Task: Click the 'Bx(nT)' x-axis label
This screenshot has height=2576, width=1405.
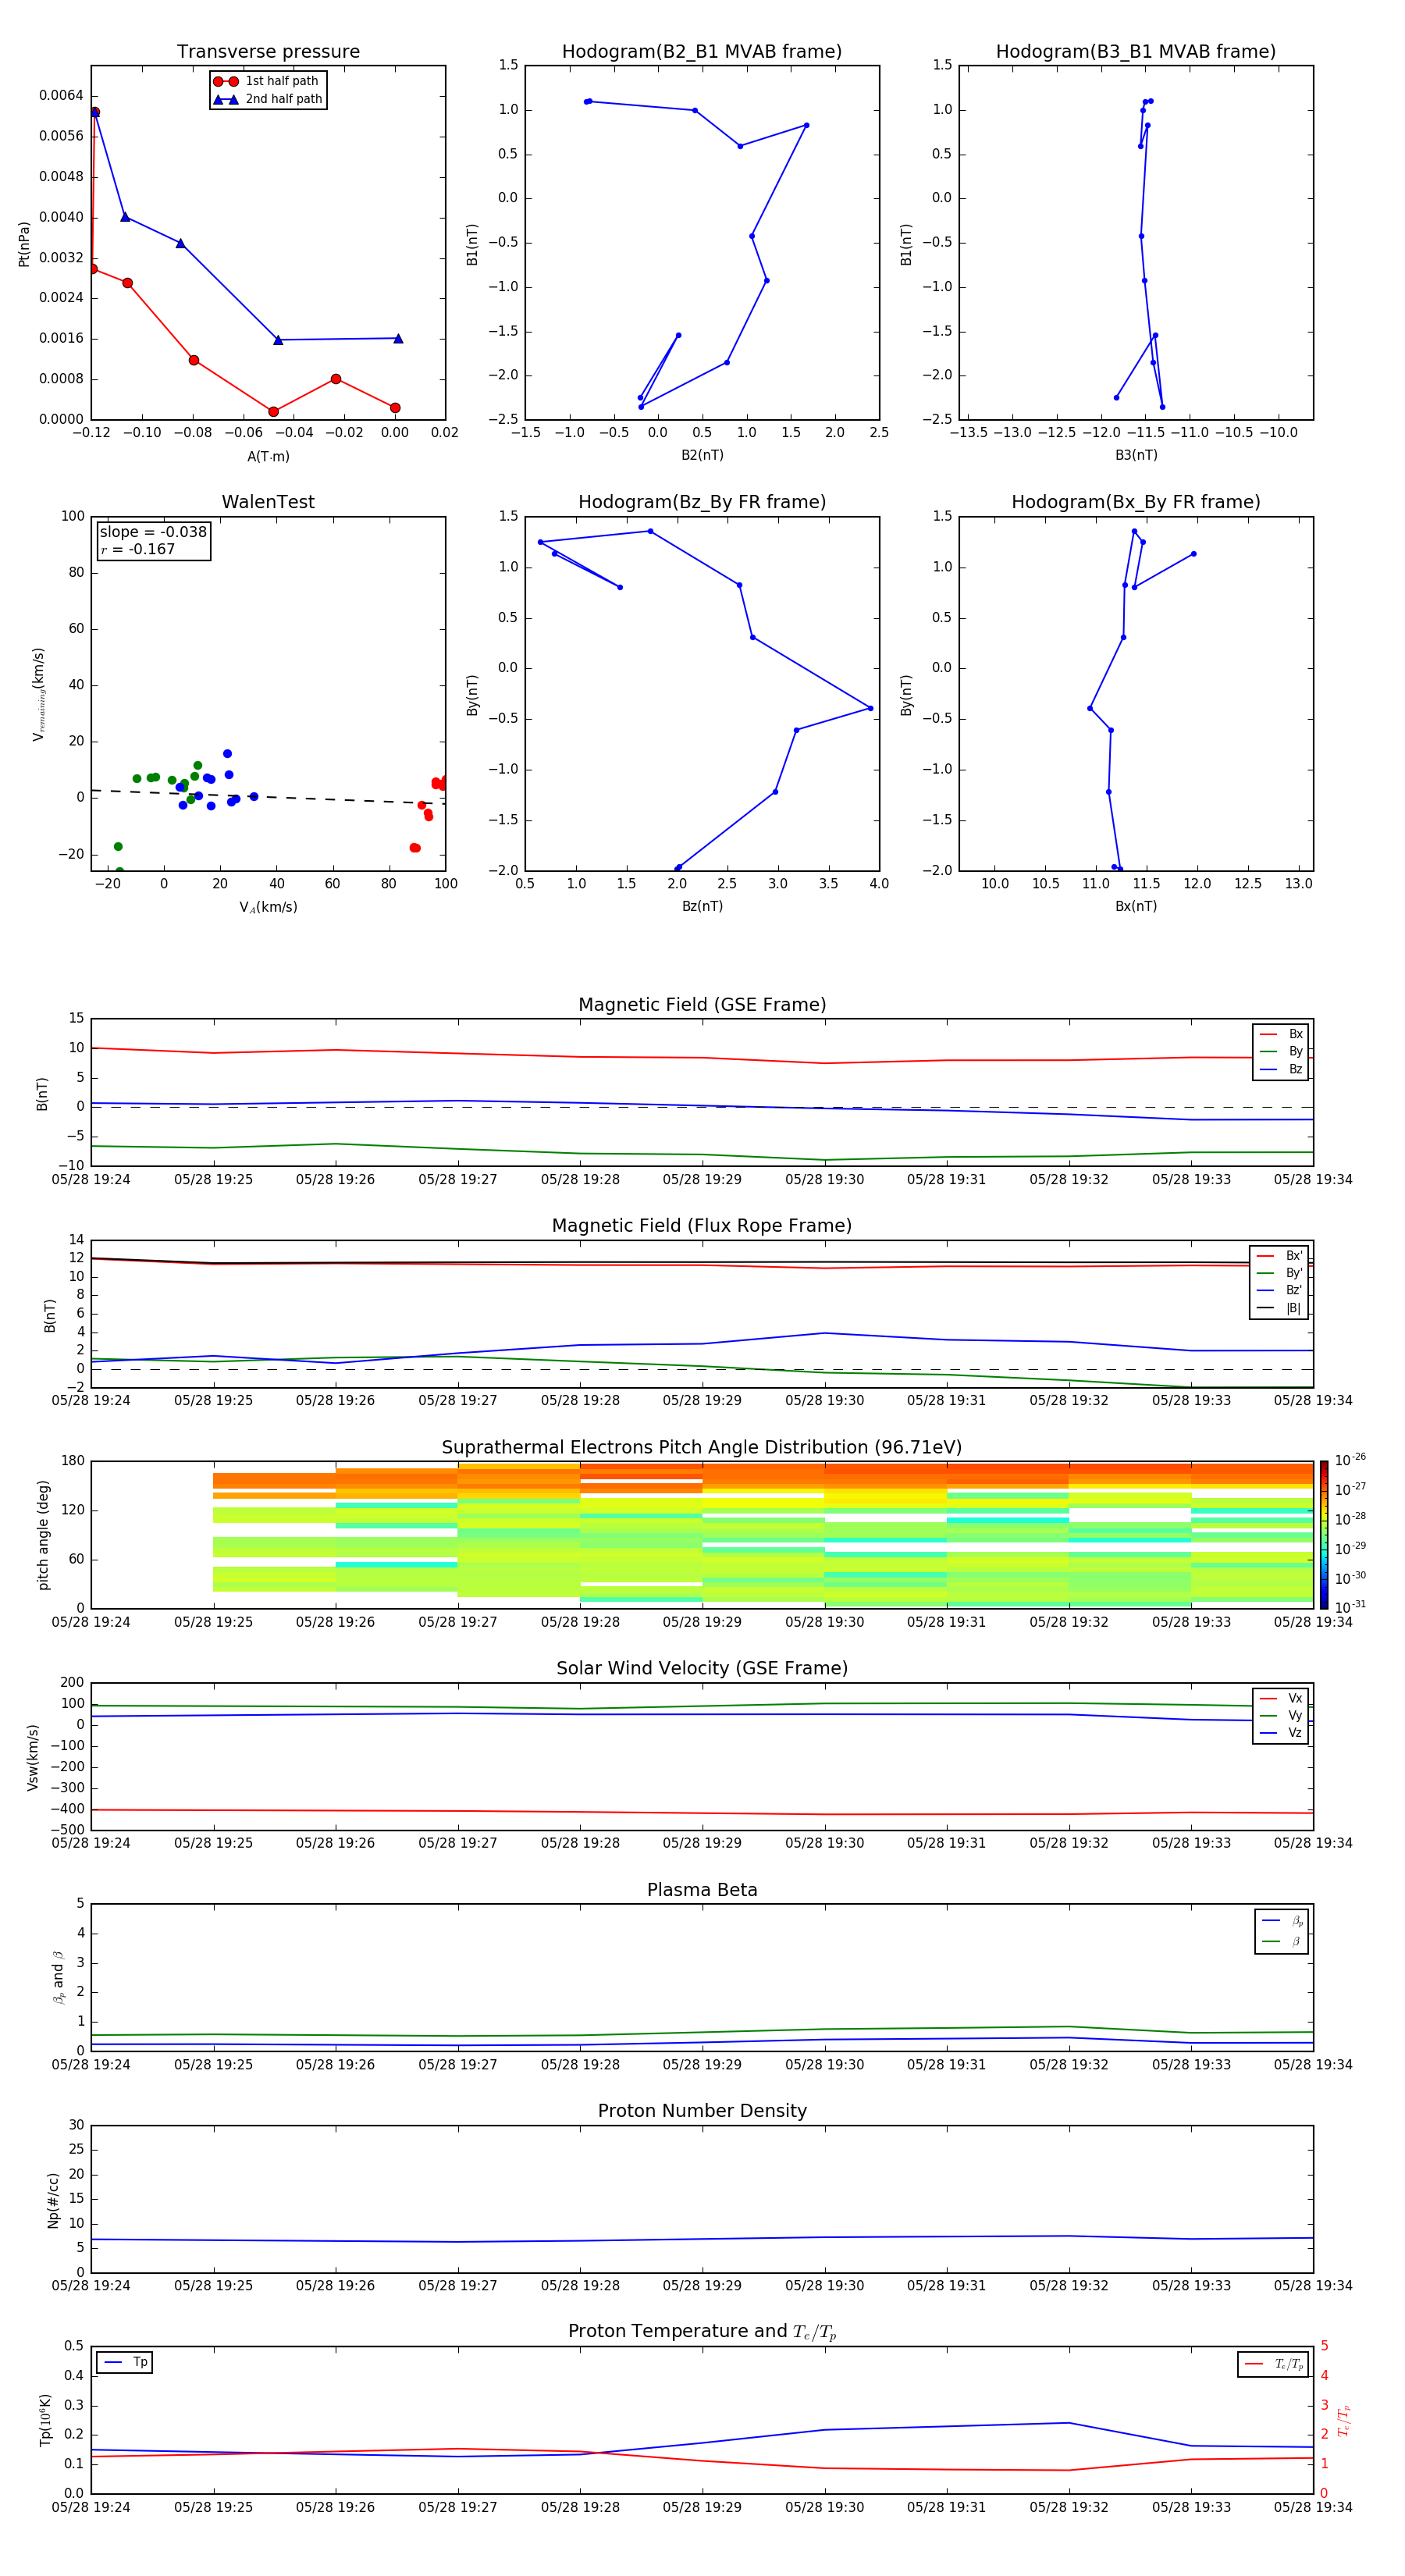Action: pyautogui.click(x=1136, y=906)
